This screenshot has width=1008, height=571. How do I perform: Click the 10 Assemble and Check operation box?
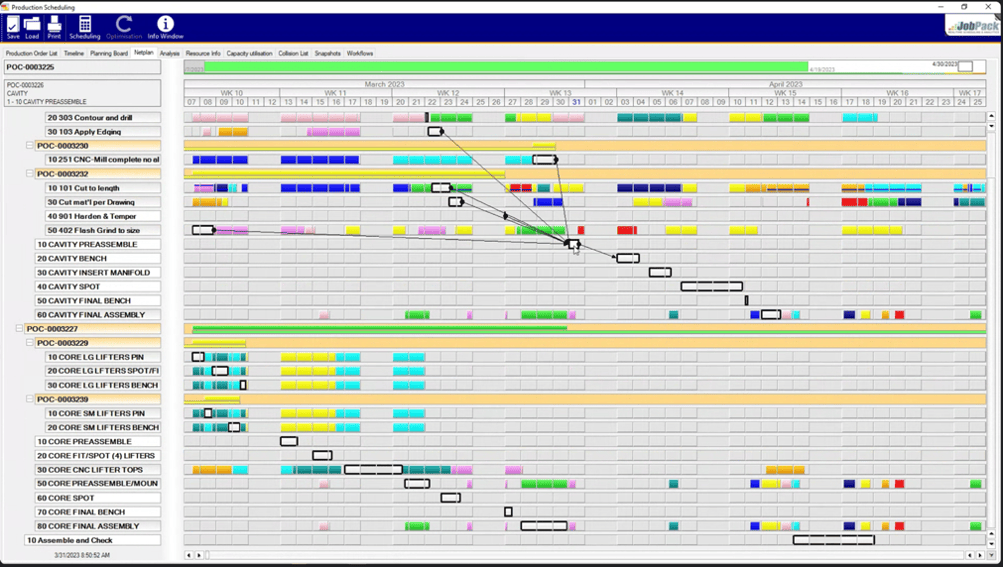click(x=834, y=541)
